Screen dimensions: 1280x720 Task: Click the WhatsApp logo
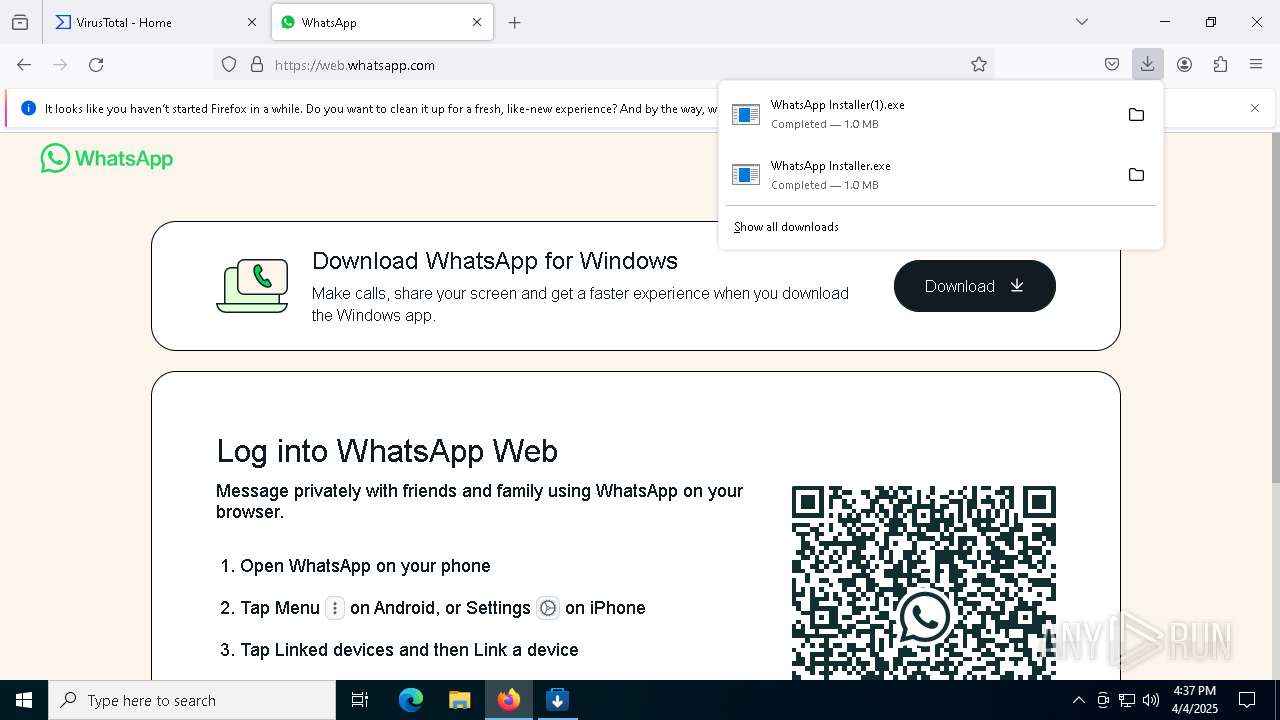[x=107, y=158]
